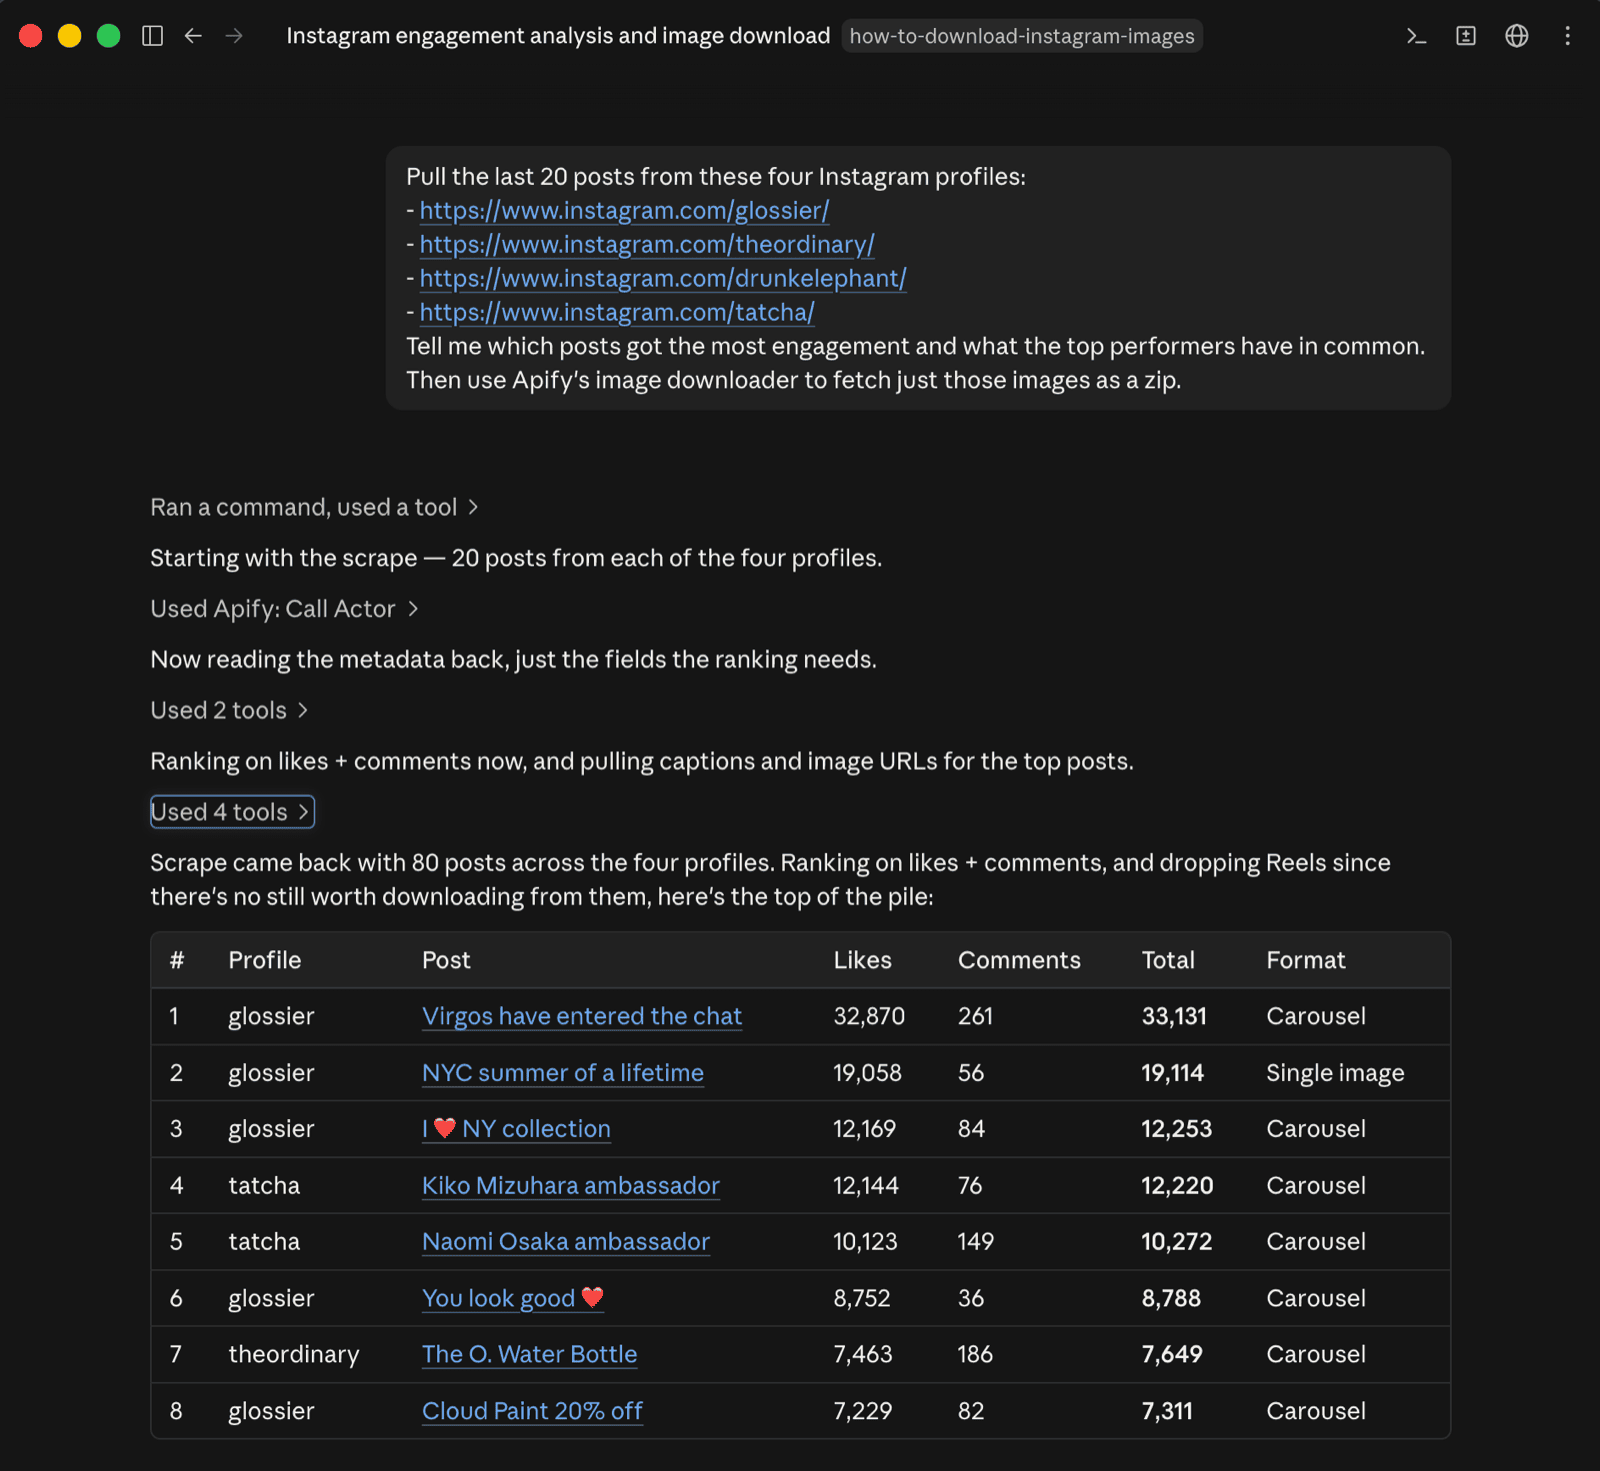Open the globe browser icon
The width and height of the screenshot is (1600, 1471).
1517,36
